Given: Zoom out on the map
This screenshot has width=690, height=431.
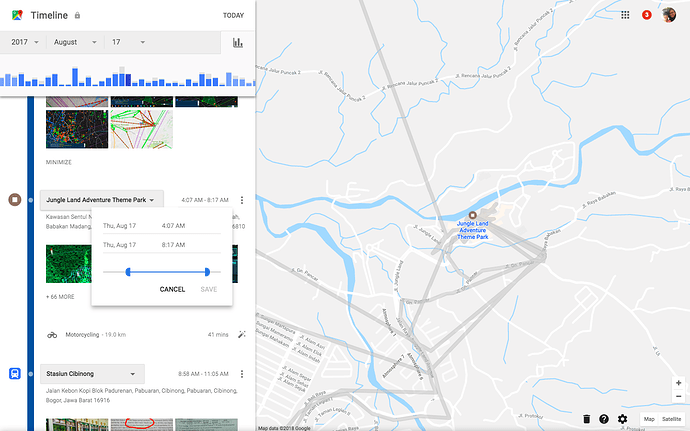Looking at the screenshot, I should [x=679, y=397].
